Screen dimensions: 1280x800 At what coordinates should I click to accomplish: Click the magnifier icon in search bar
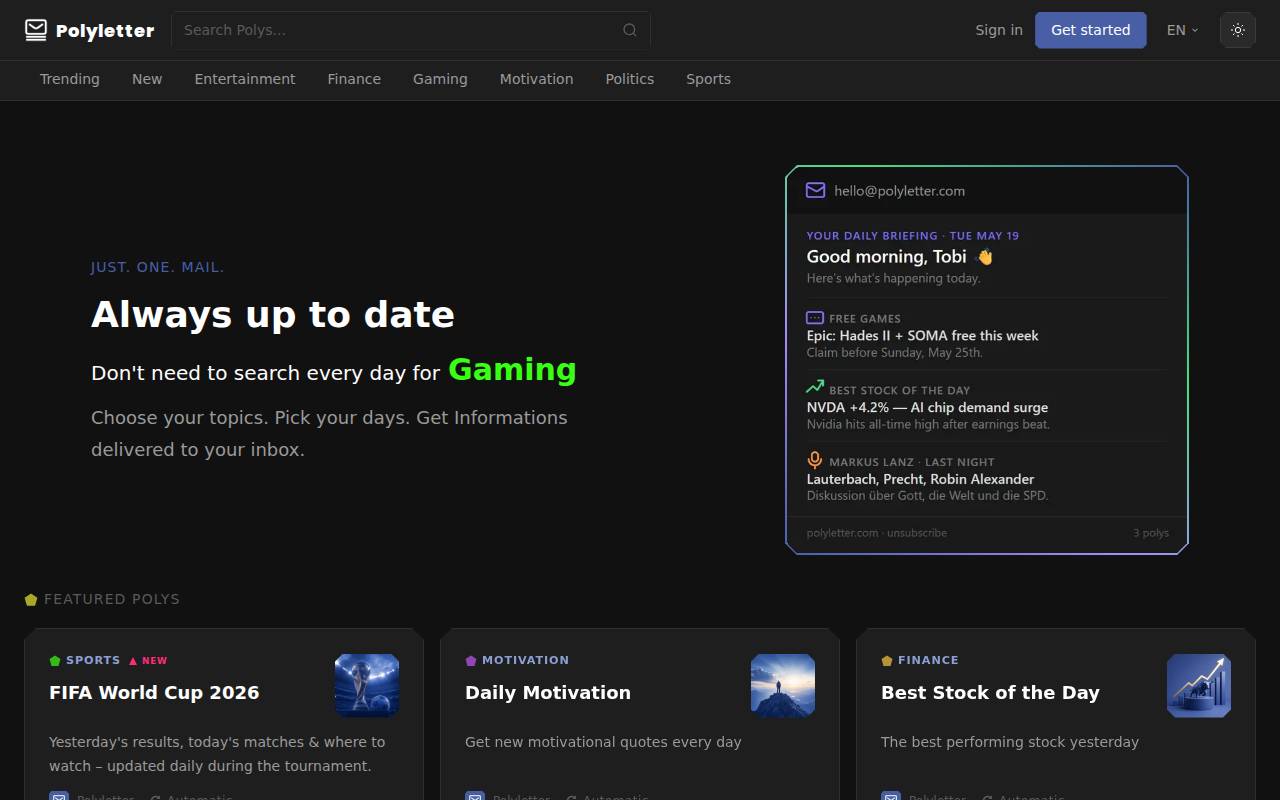coord(630,30)
